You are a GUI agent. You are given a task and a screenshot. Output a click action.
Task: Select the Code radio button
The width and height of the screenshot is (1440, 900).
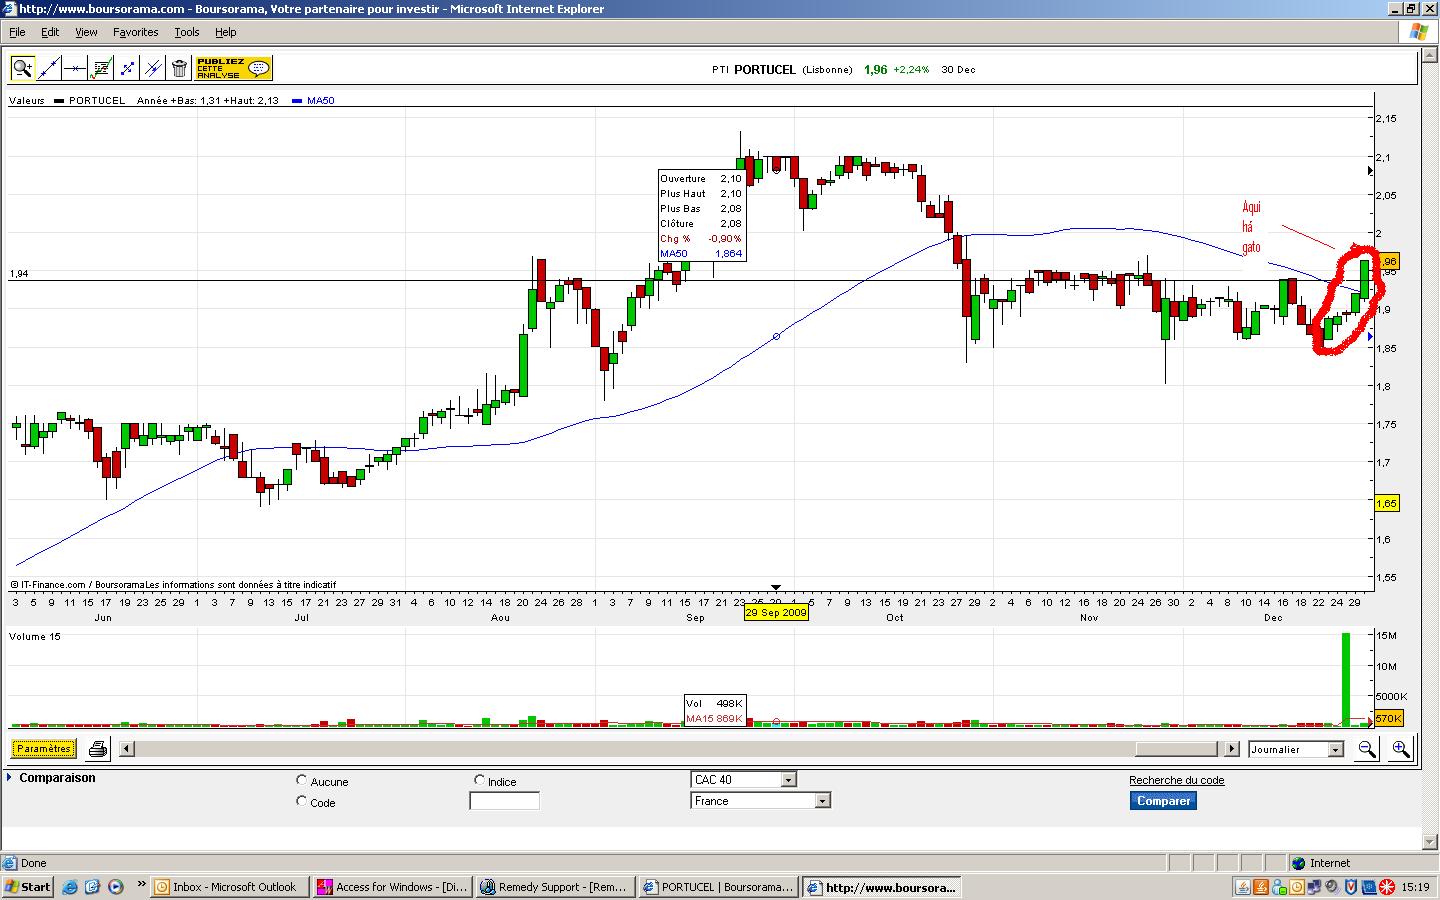tap(302, 801)
